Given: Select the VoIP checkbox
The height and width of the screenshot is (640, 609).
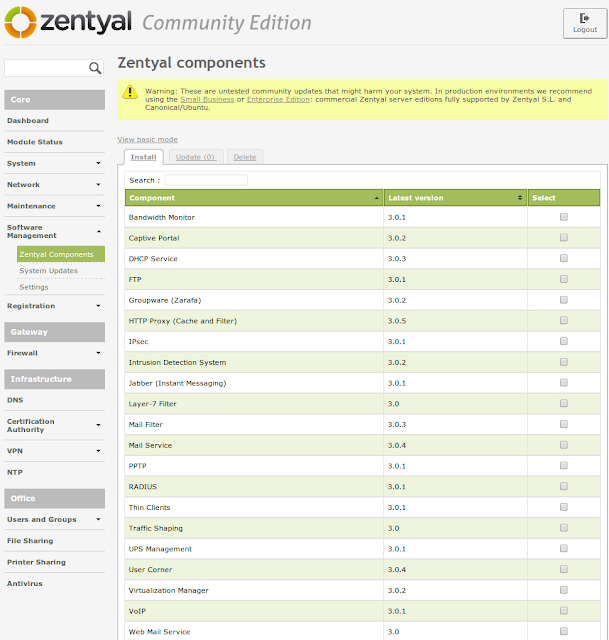Looking at the screenshot, I should click(564, 611).
